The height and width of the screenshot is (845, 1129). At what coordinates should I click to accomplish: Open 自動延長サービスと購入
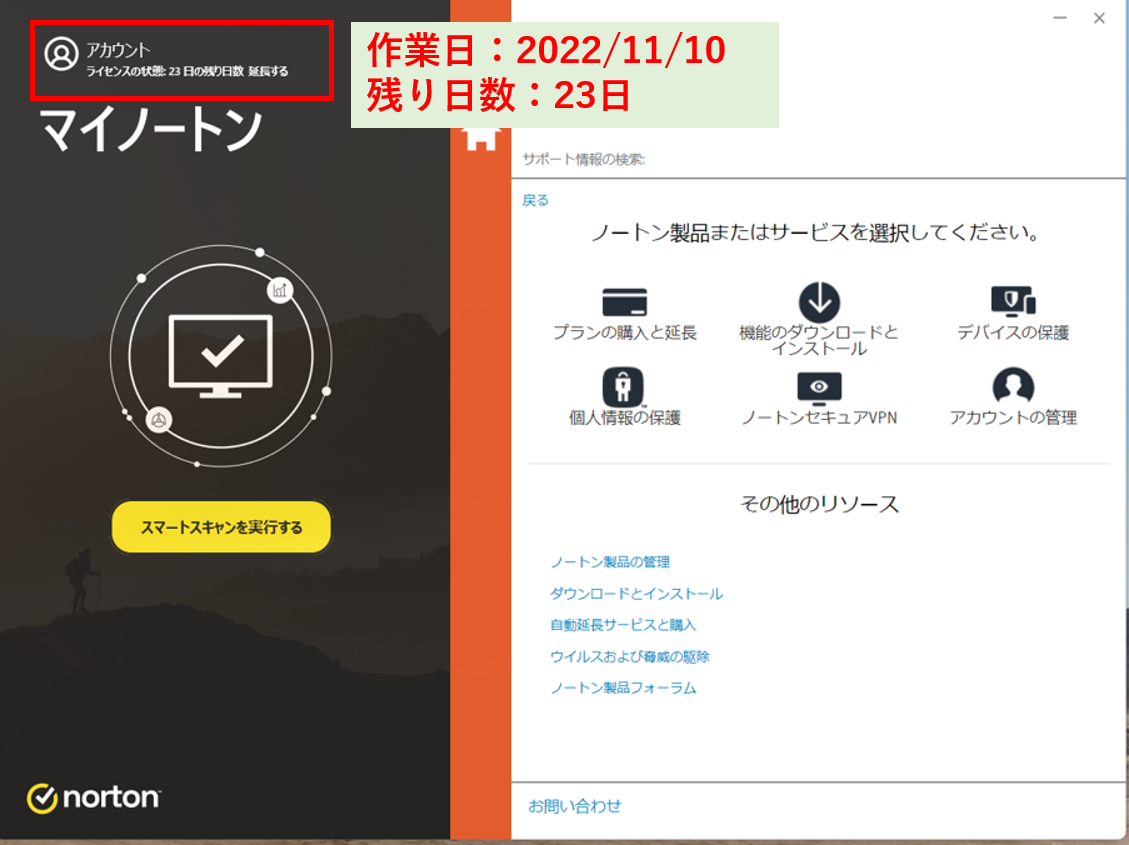tap(622, 625)
